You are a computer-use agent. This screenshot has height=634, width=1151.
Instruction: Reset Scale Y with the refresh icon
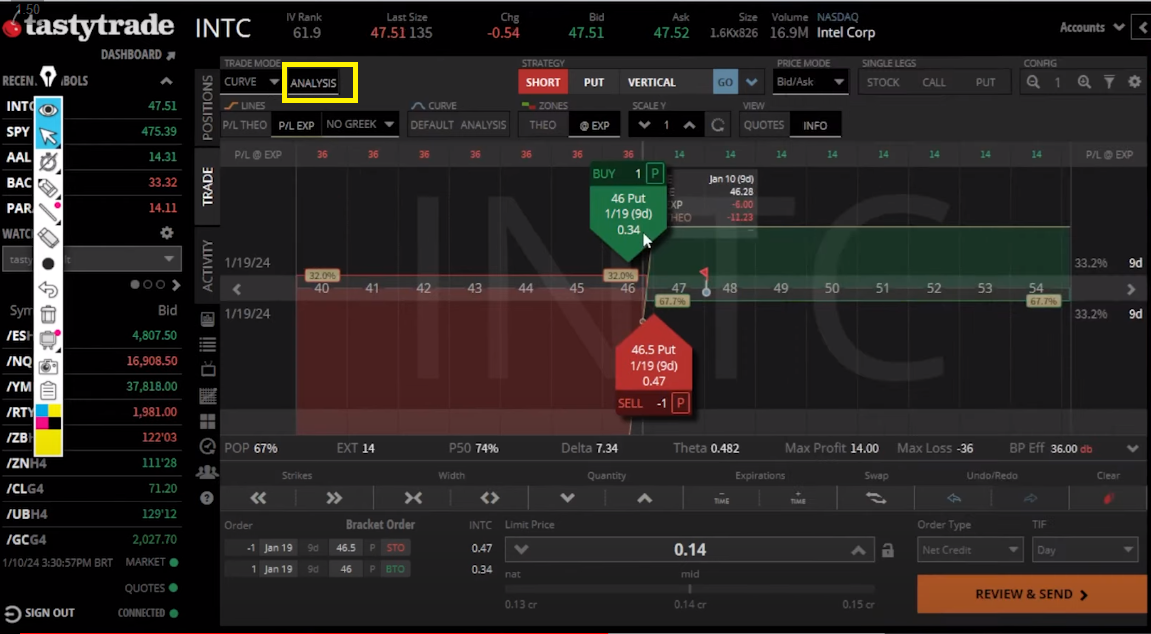[717, 125]
